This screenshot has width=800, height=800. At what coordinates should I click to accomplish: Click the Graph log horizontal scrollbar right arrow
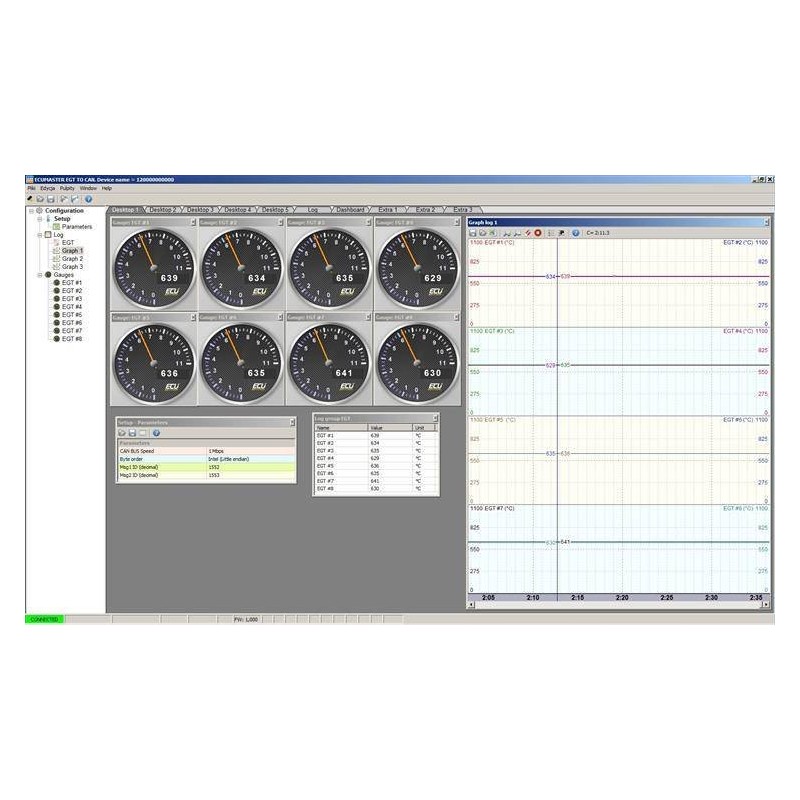tap(765, 604)
